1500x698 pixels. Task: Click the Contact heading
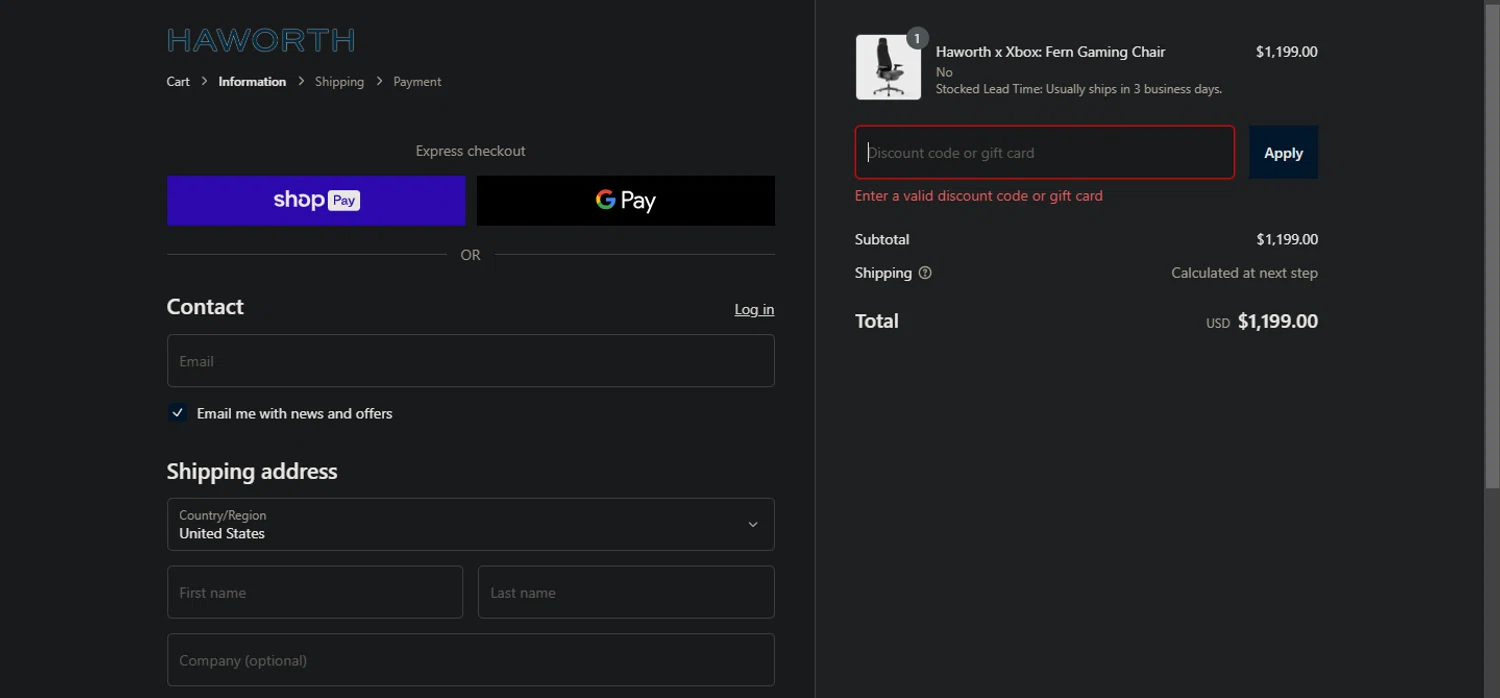[205, 307]
